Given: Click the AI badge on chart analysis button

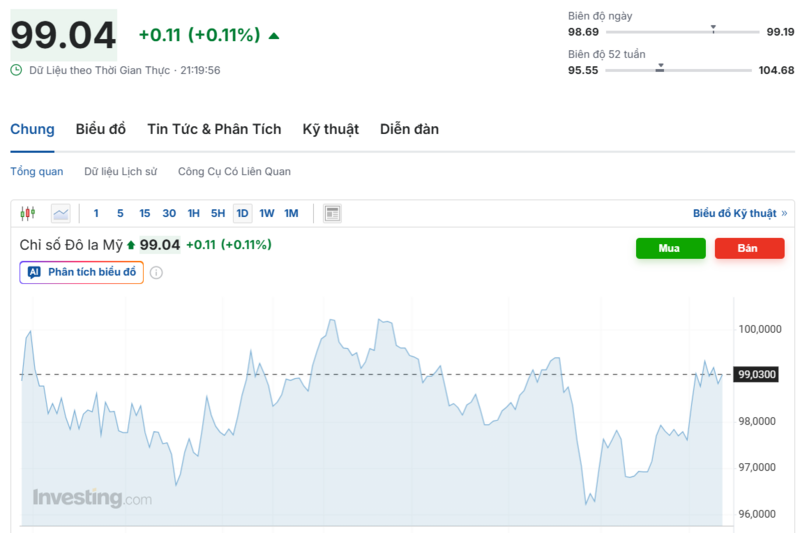Looking at the screenshot, I should (x=34, y=272).
